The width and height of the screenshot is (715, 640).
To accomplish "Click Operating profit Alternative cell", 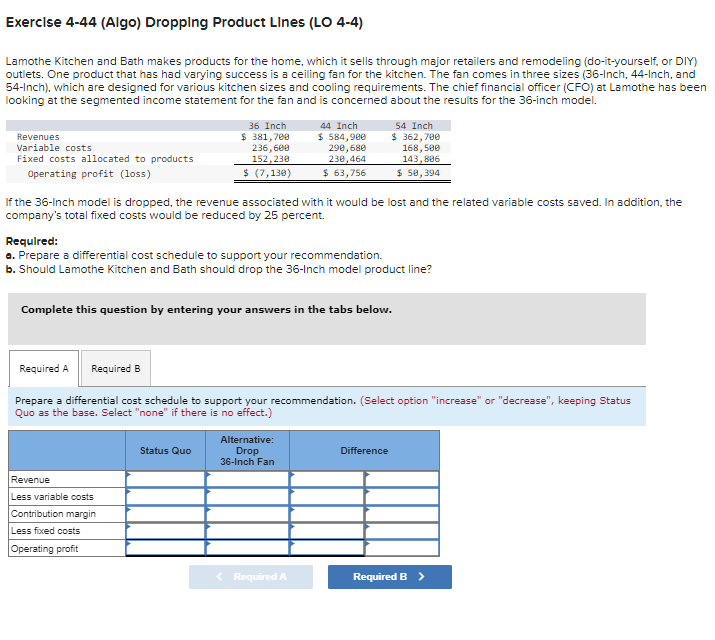I will tap(247, 548).
